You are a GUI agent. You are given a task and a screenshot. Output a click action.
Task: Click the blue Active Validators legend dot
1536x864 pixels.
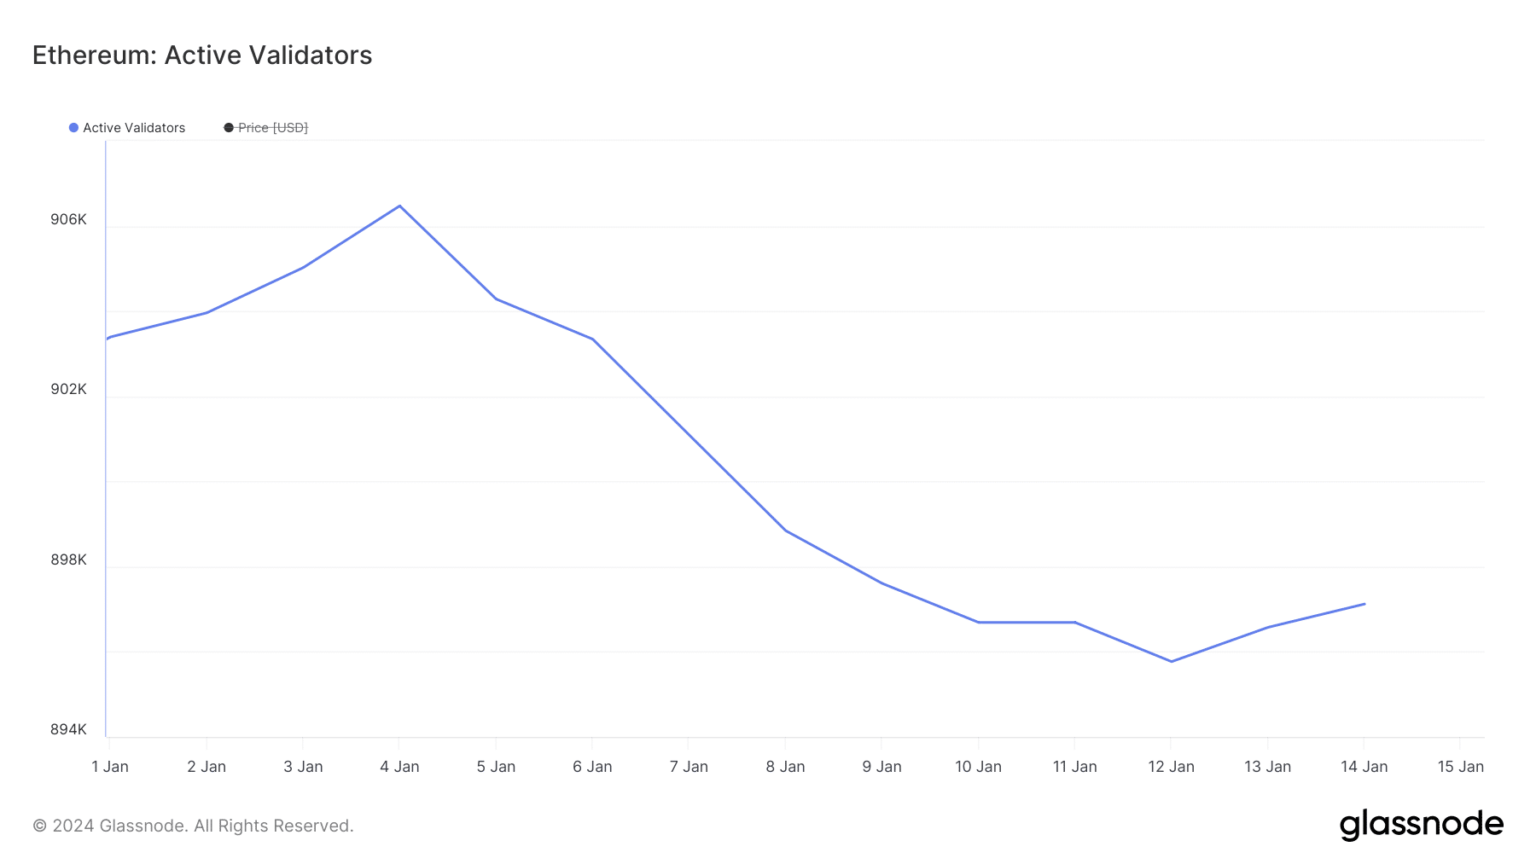[x=74, y=128]
